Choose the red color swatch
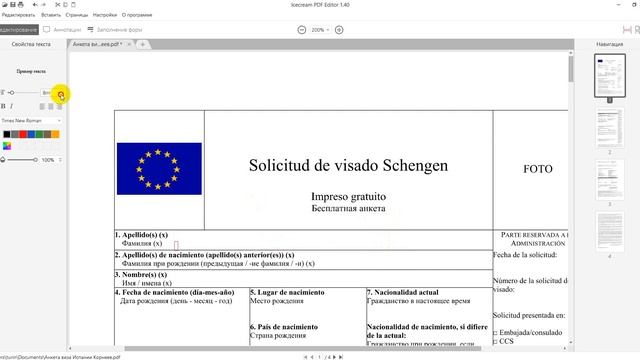The width and height of the screenshot is (640, 360). point(23,134)
